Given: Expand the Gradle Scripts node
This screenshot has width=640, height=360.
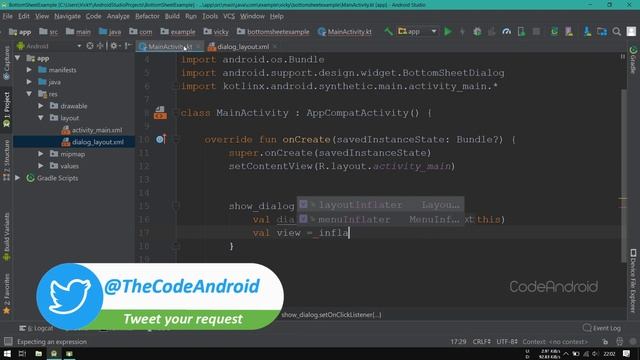Looking at the screenshot, I should 17,178.
